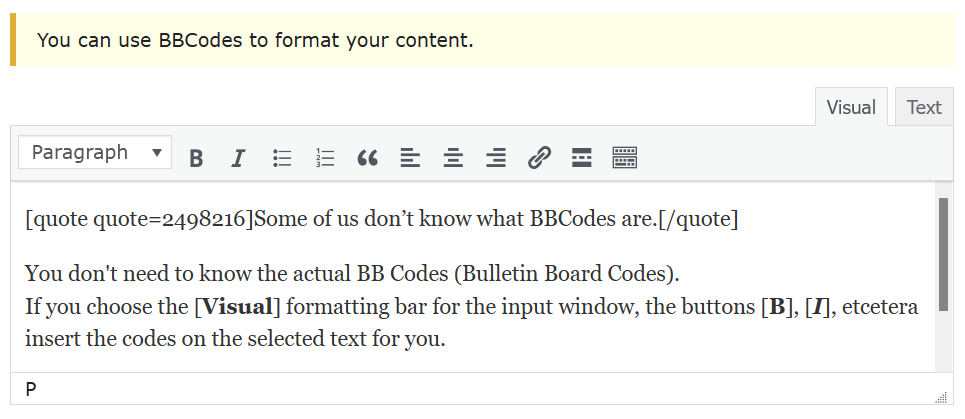
Task: Click the editor resize handle in the corner
Action: (x=940, y=397)
